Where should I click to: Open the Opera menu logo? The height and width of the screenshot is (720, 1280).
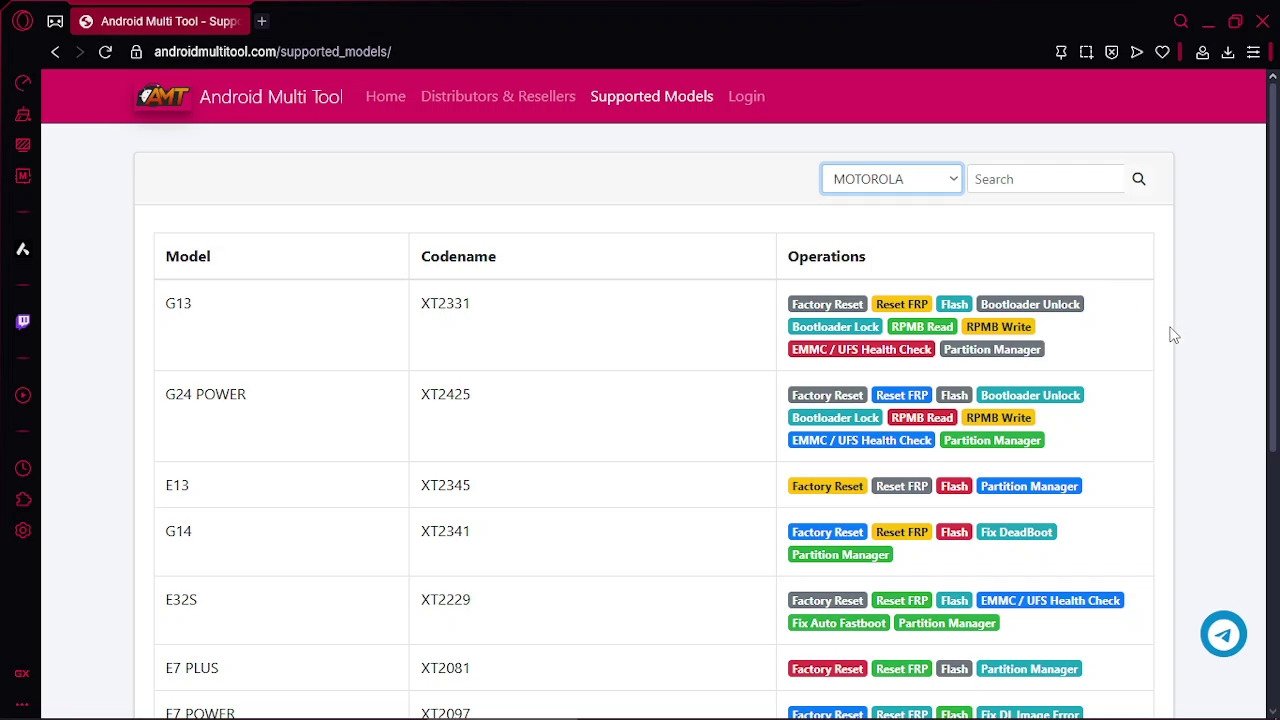click(x=22, y=21)
